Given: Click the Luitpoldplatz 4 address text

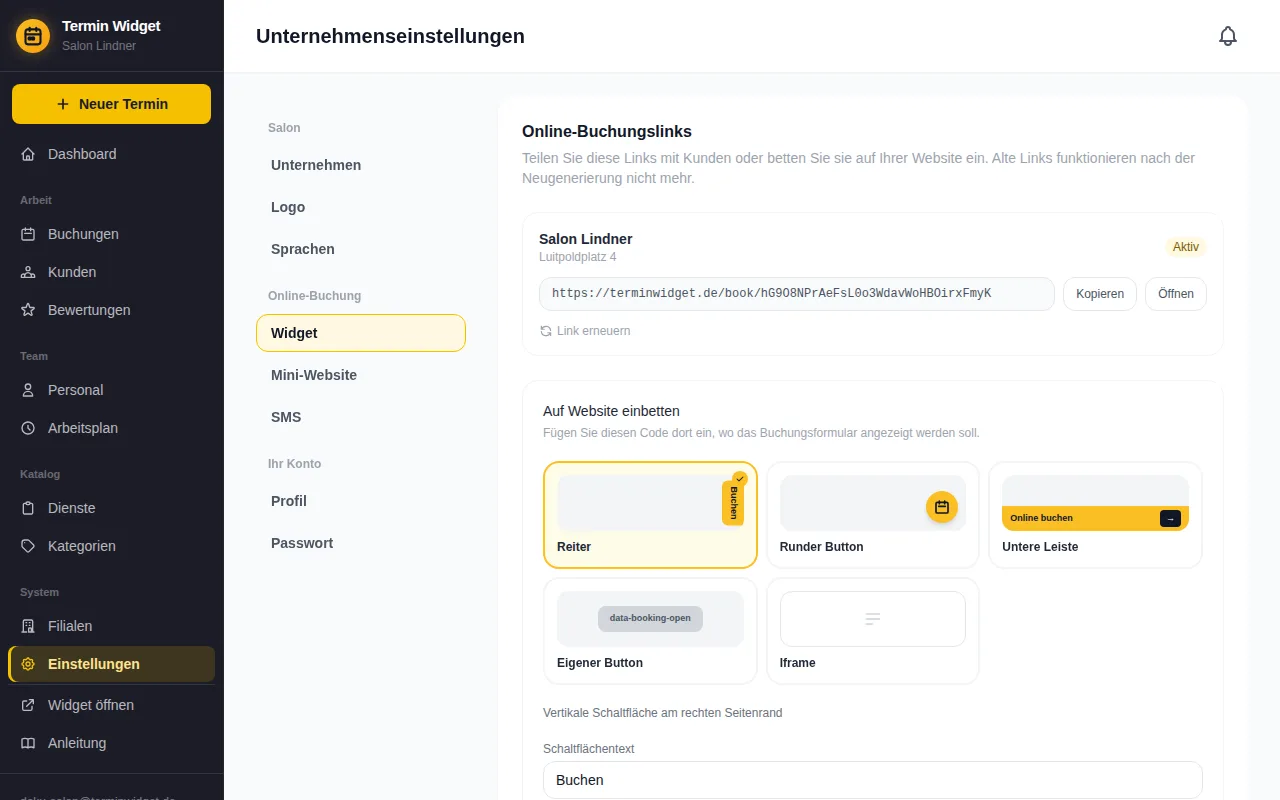Looking at the screenshot, I should coord(578,257).
